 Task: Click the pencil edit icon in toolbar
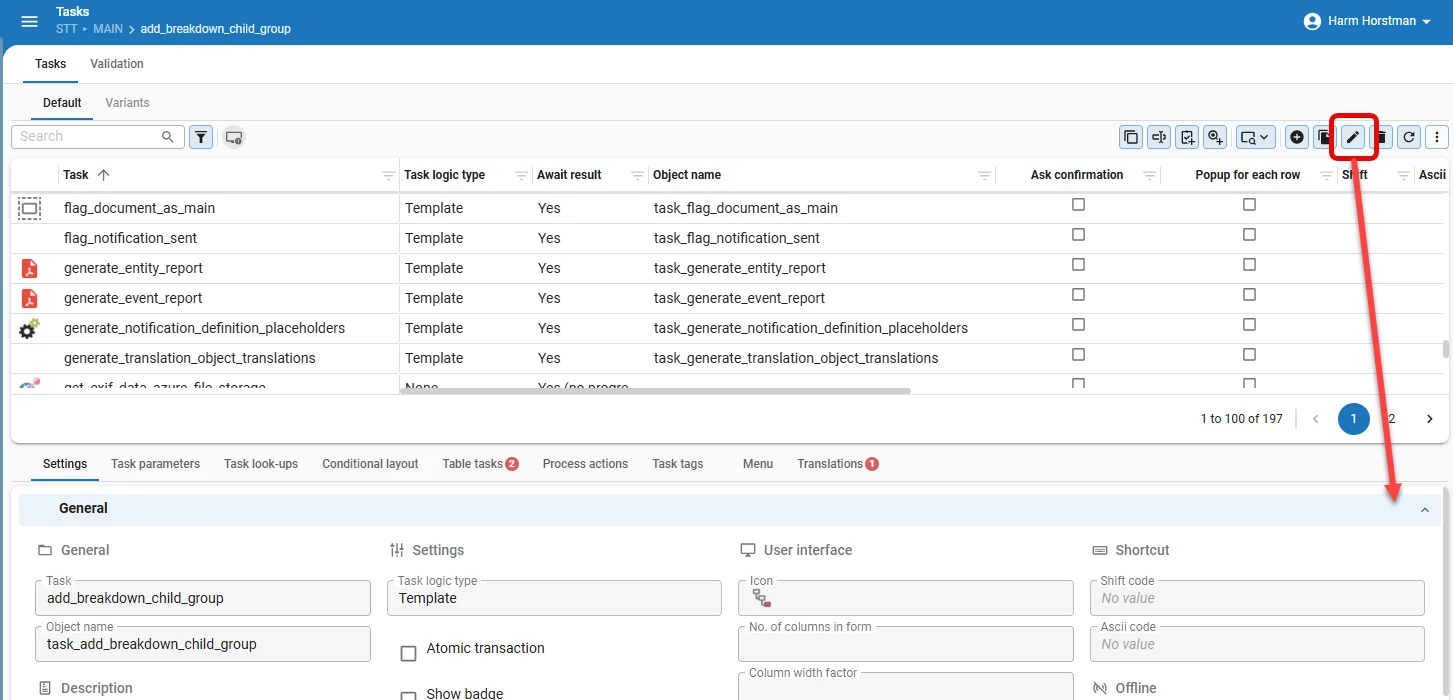point(1353,137)
